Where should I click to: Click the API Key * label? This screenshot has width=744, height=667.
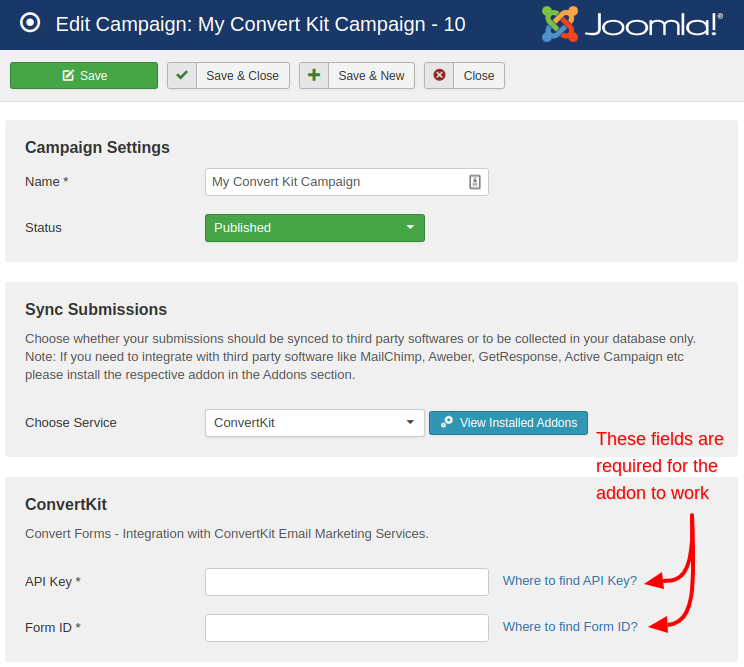coord(53,582)
